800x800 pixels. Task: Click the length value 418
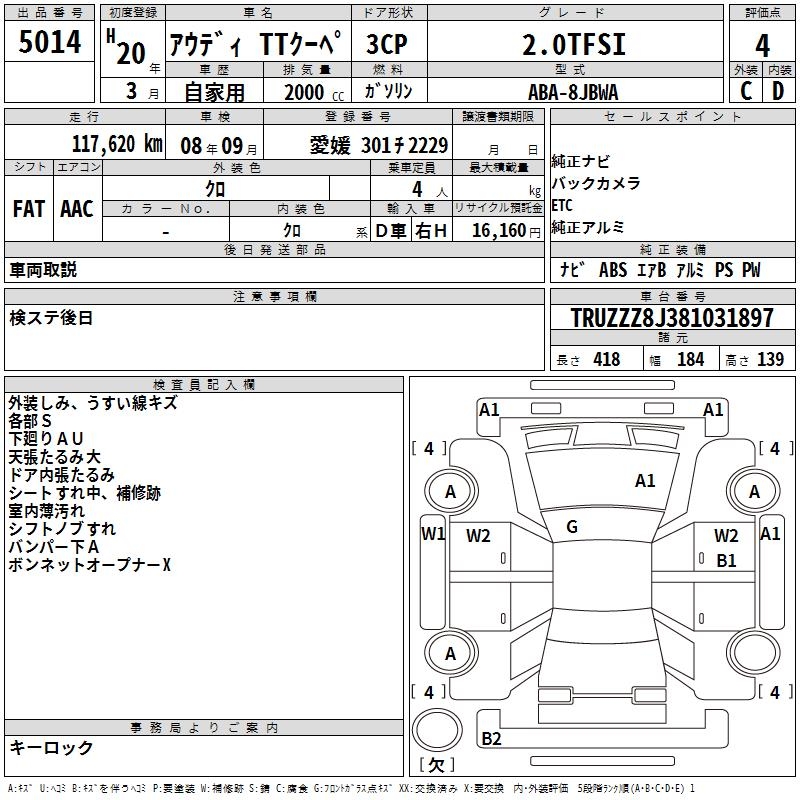607,359
